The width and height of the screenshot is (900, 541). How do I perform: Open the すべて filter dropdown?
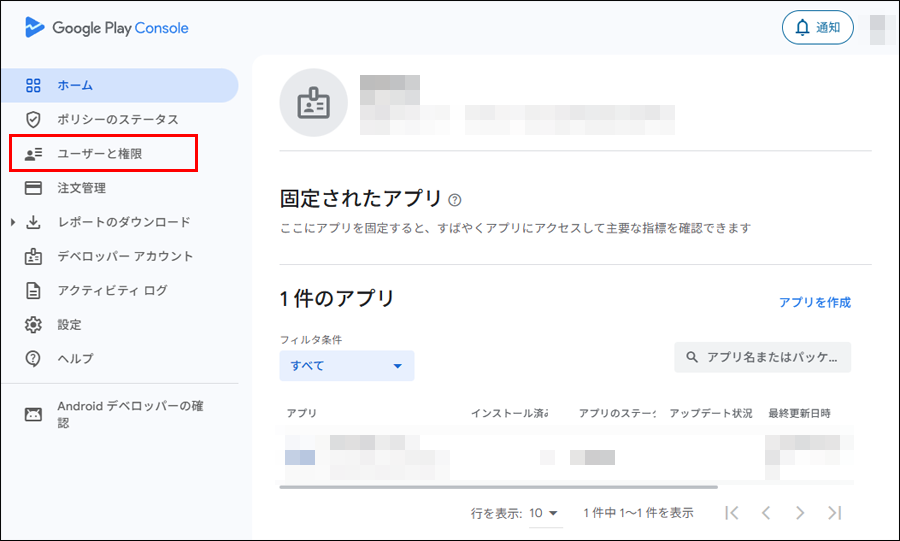pyautogui.click(x=347, y=365)
